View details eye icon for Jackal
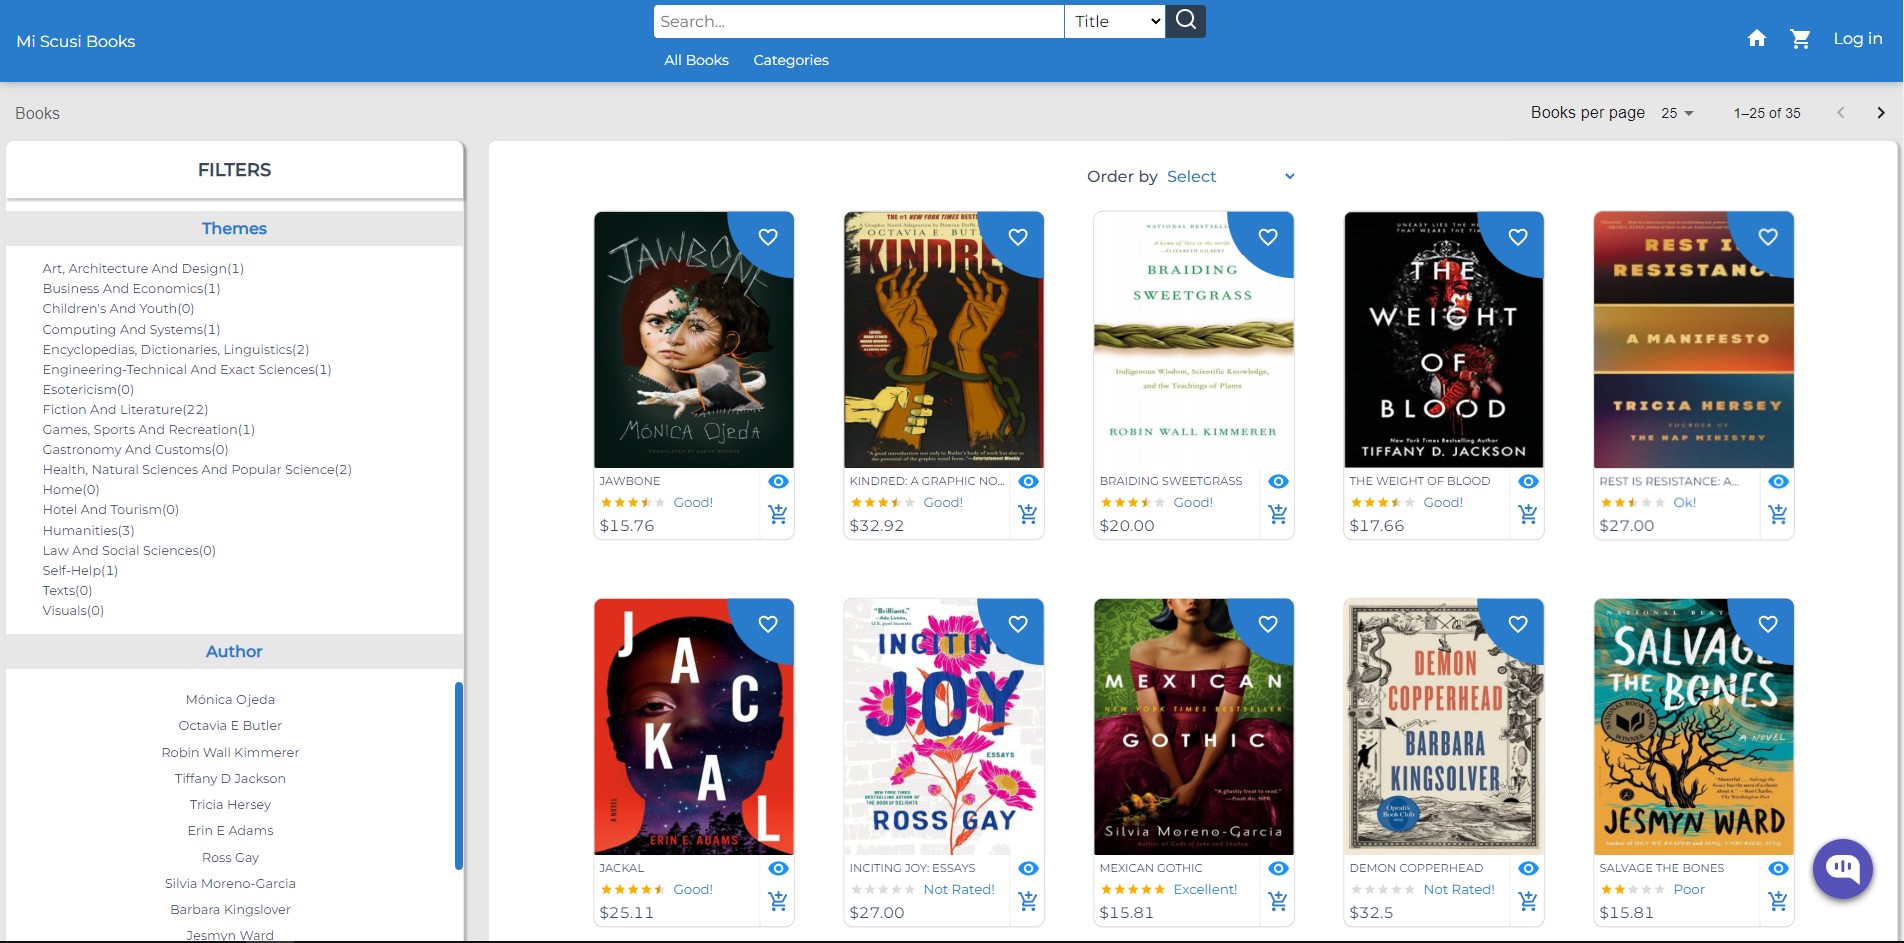The height and width of the screenshot is (943, 1904). click(x=778, y=868)
